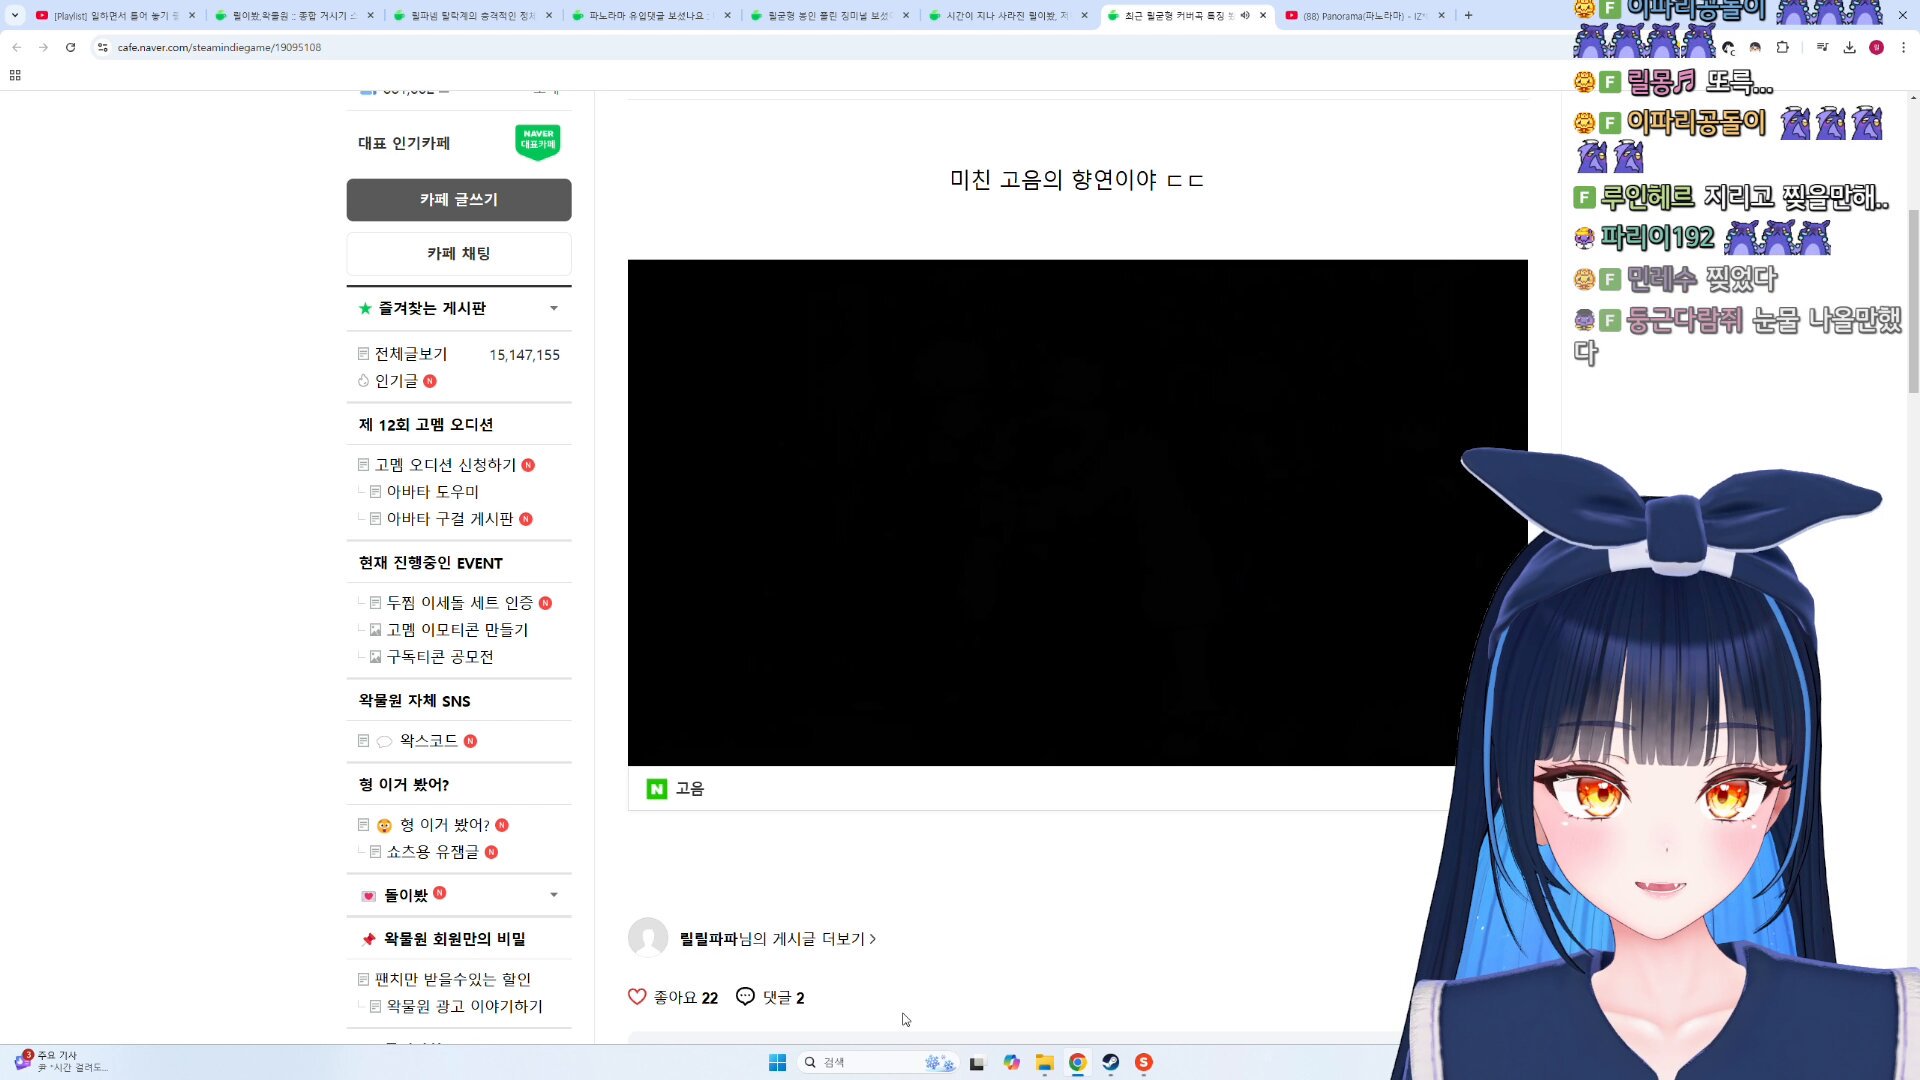This screenshot has height=1080, width=1920.
Task: Open the site information icon in address bar
Action: [102, 47]
